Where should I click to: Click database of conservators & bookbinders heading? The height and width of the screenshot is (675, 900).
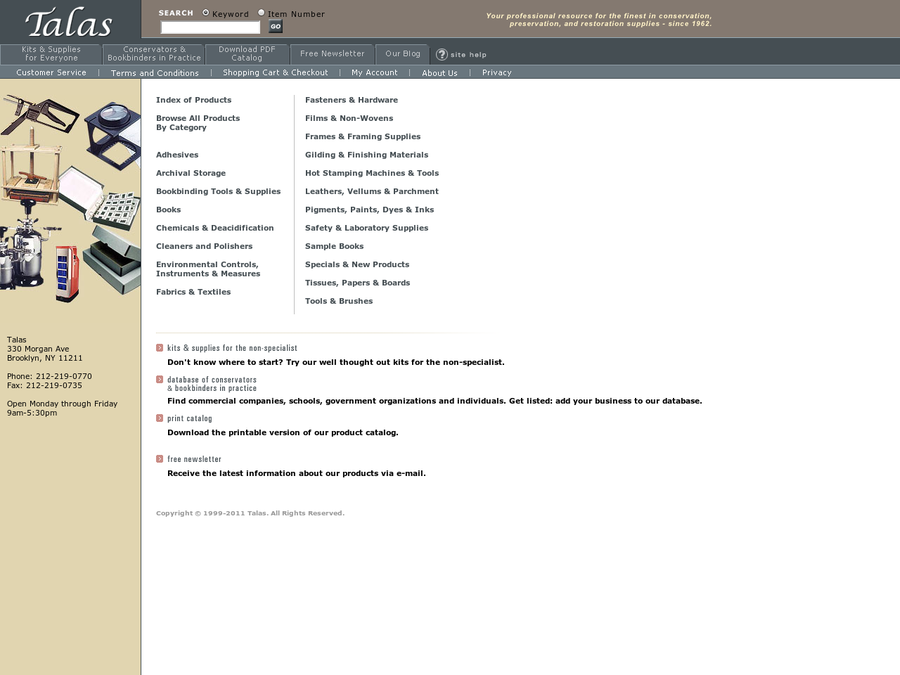(212, 384)
